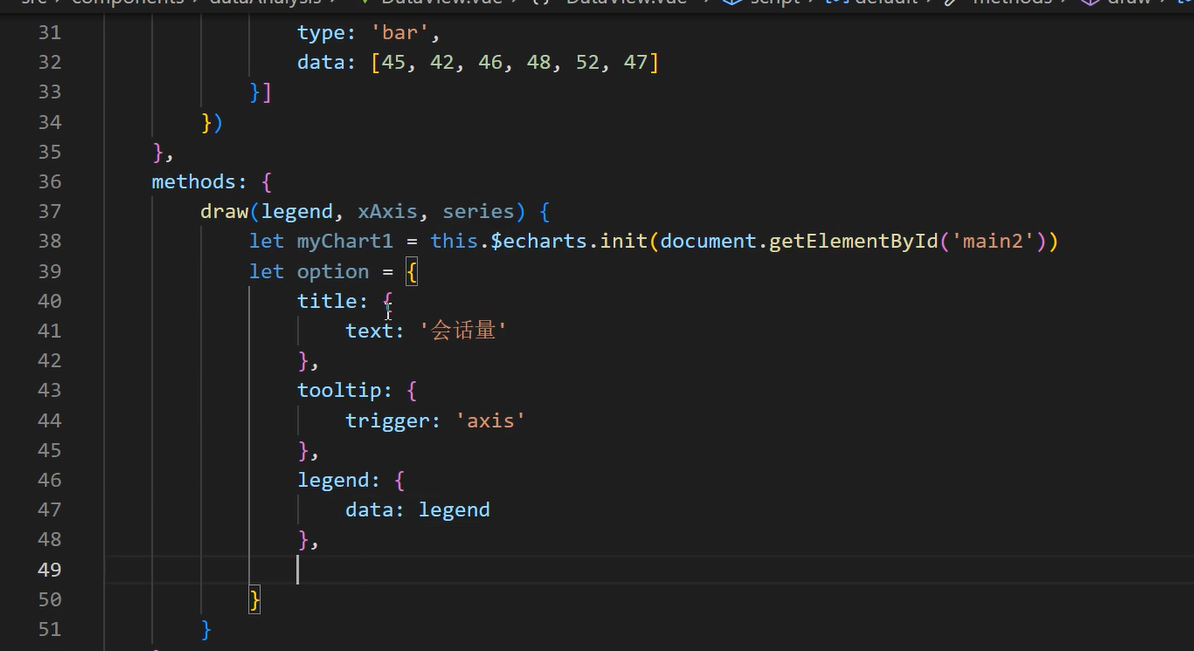Place cursor in the '会话量' string

(x=463, y=330)
